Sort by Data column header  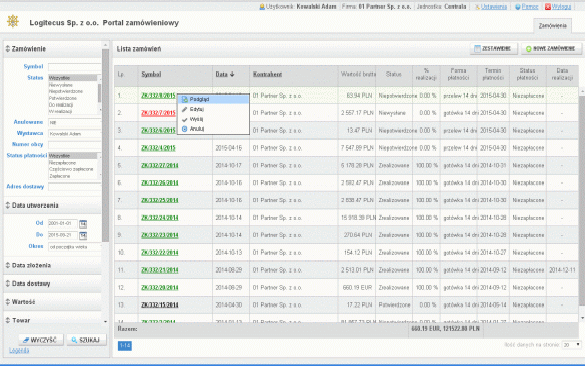(x=225, y=74)
